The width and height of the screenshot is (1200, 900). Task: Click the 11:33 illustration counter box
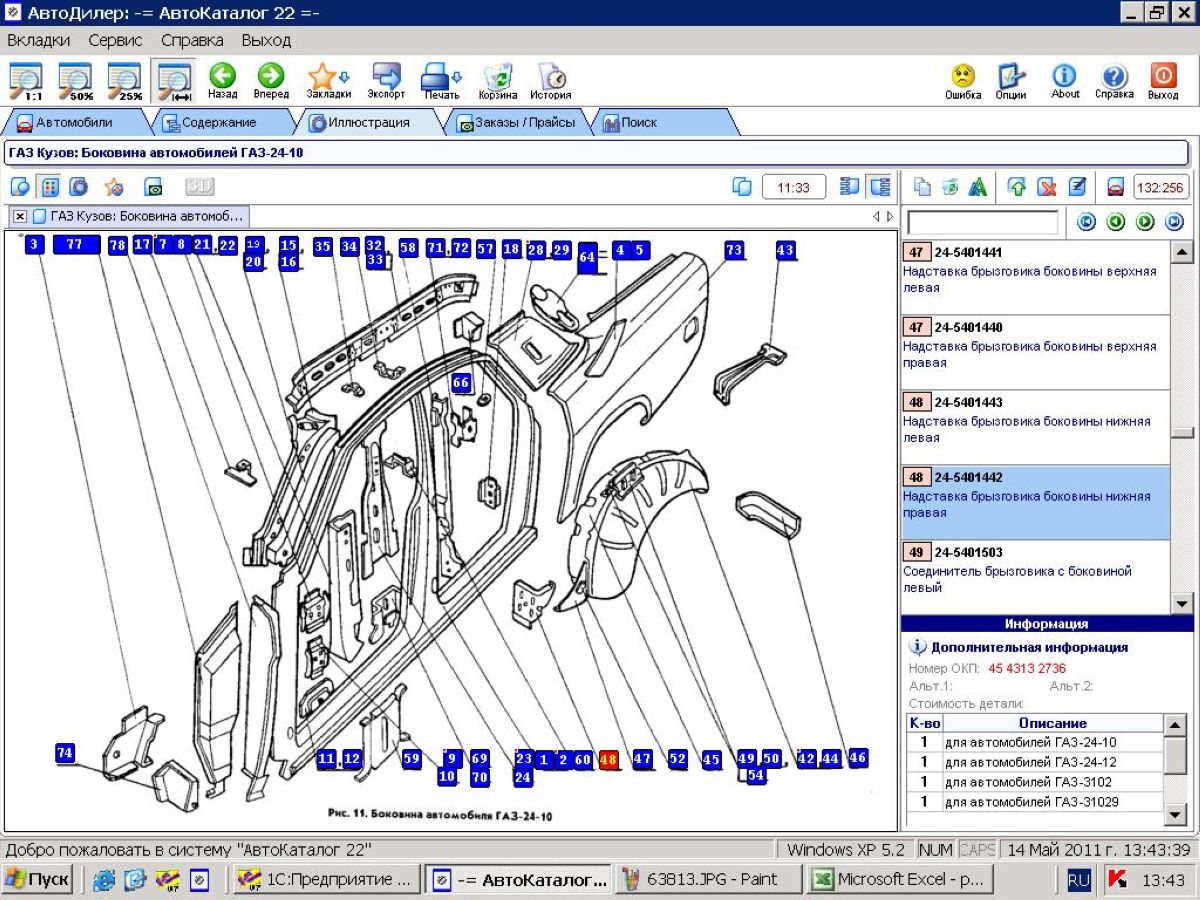pos(794,187)
